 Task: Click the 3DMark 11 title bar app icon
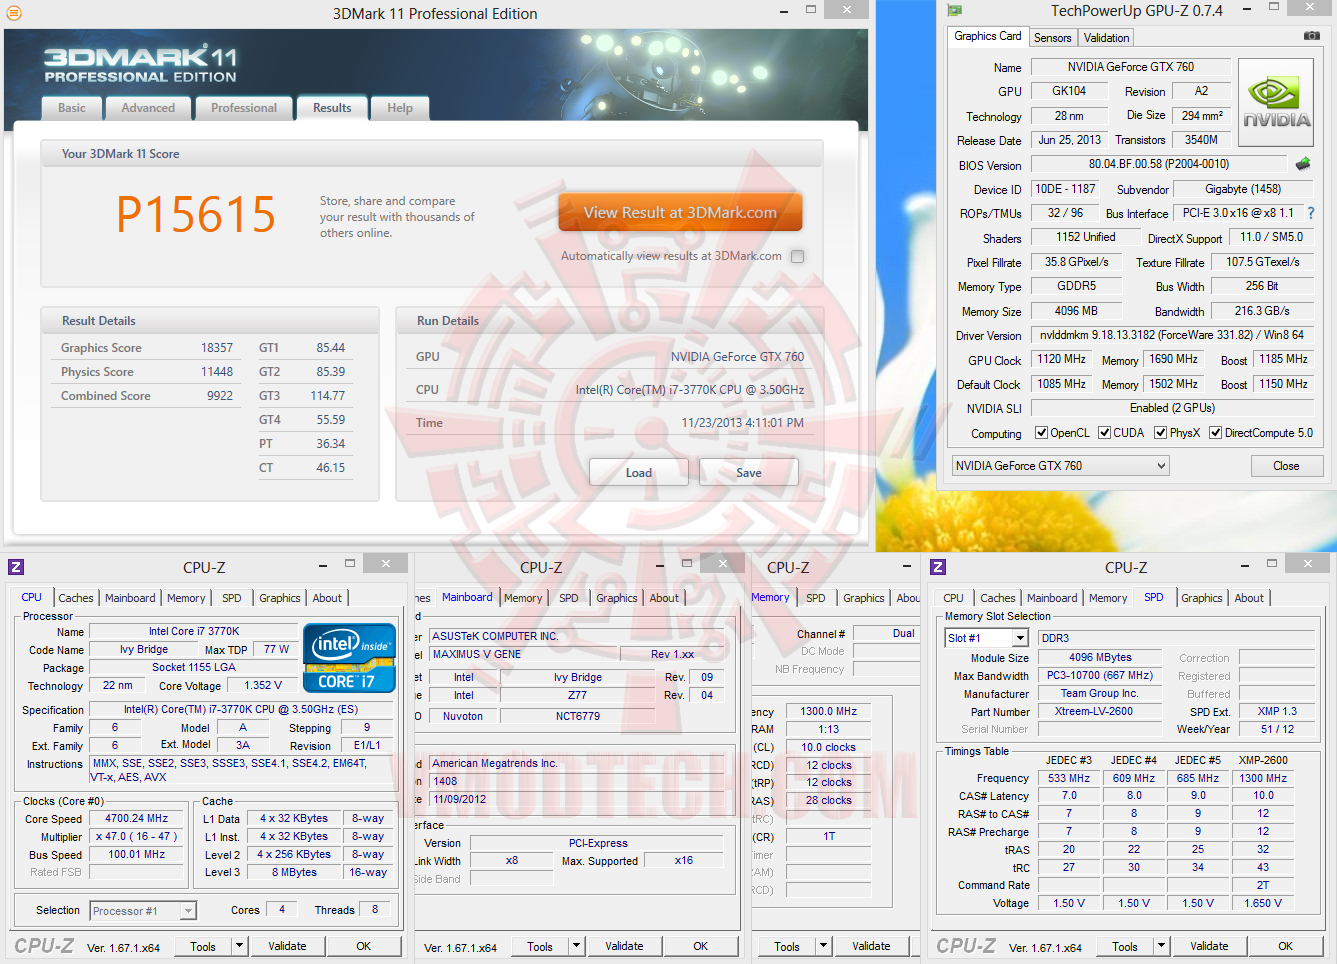[14, 13]
